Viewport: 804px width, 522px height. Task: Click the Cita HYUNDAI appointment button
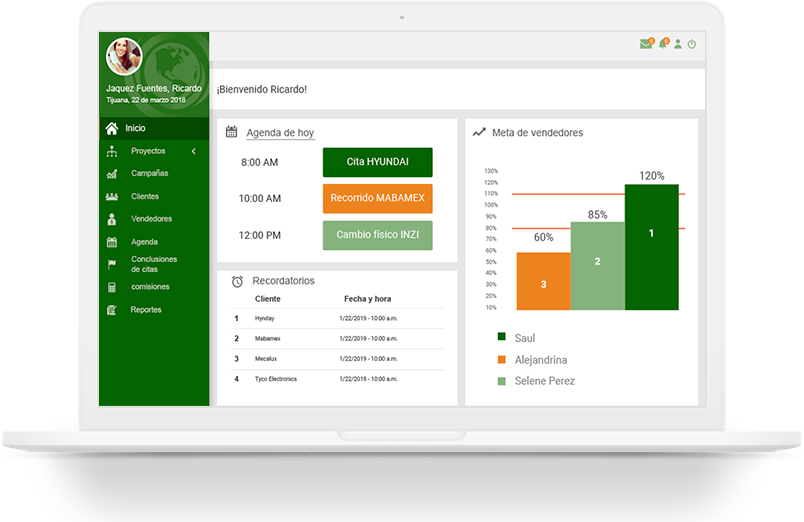377,162
